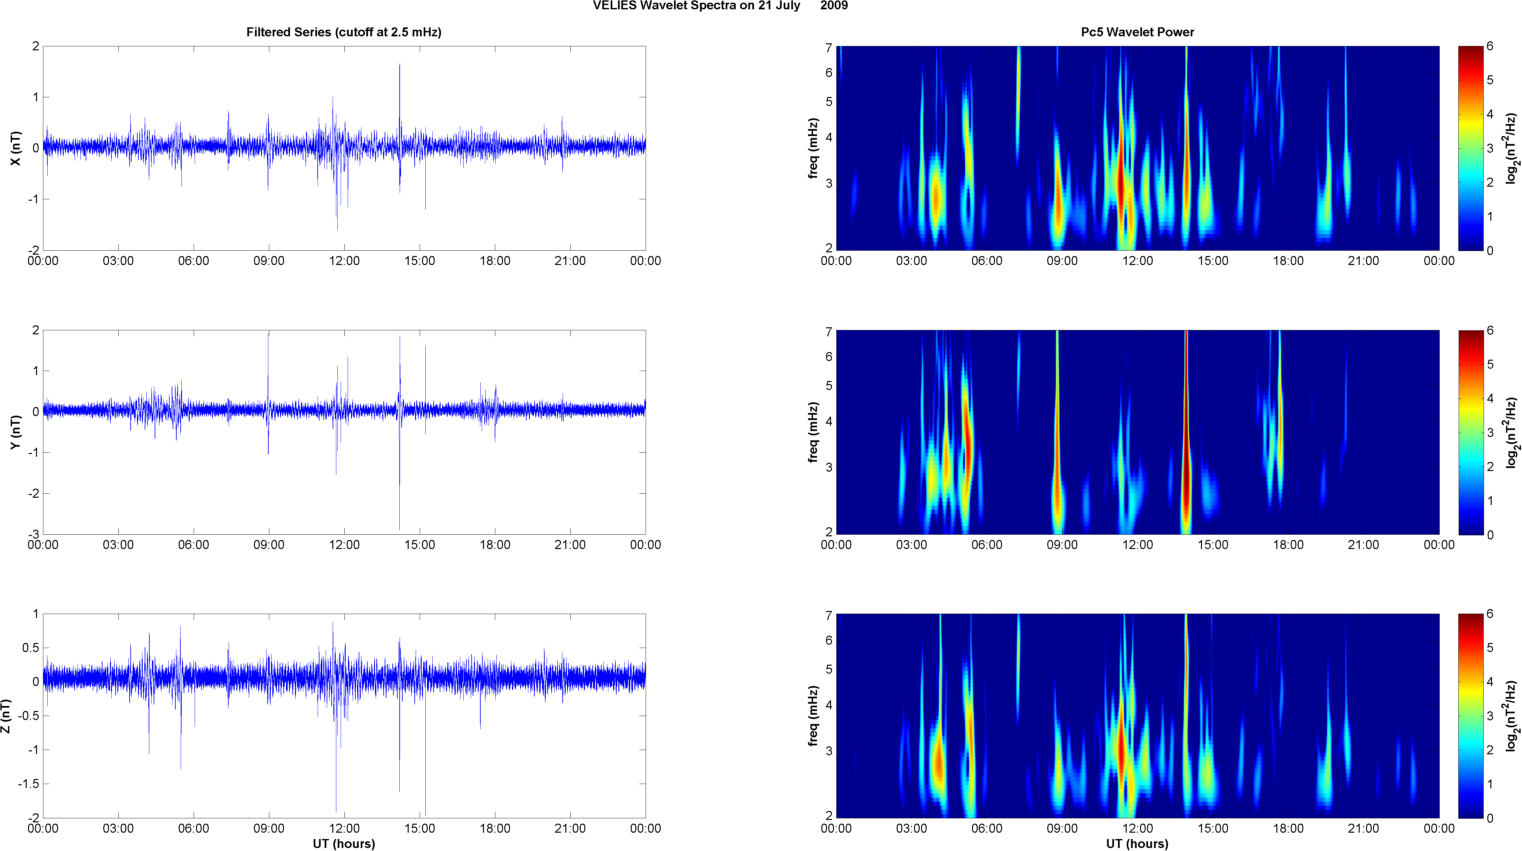Click inside the Z component filtered series plot
The image size is (1522, 851).
[344, 716]
